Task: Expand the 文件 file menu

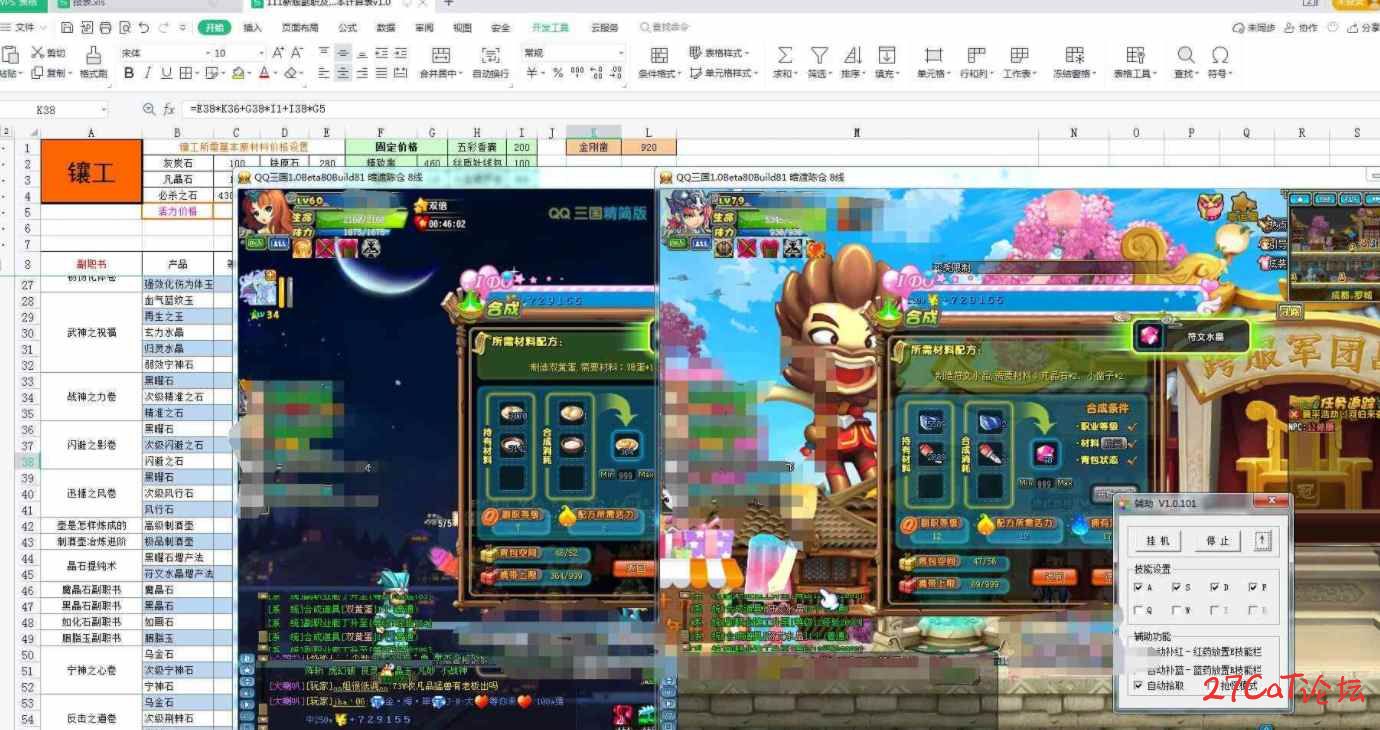Action: [x=26, y=28]
